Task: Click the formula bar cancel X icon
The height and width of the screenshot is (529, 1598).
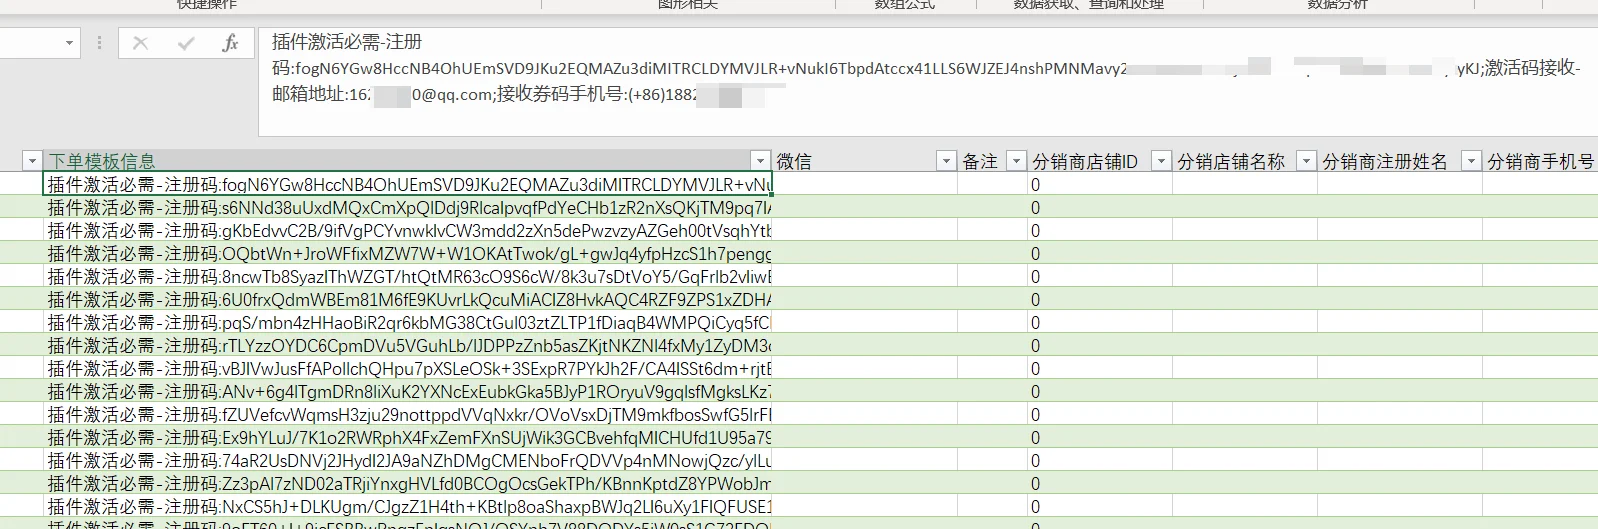Action: coord(140,43)
